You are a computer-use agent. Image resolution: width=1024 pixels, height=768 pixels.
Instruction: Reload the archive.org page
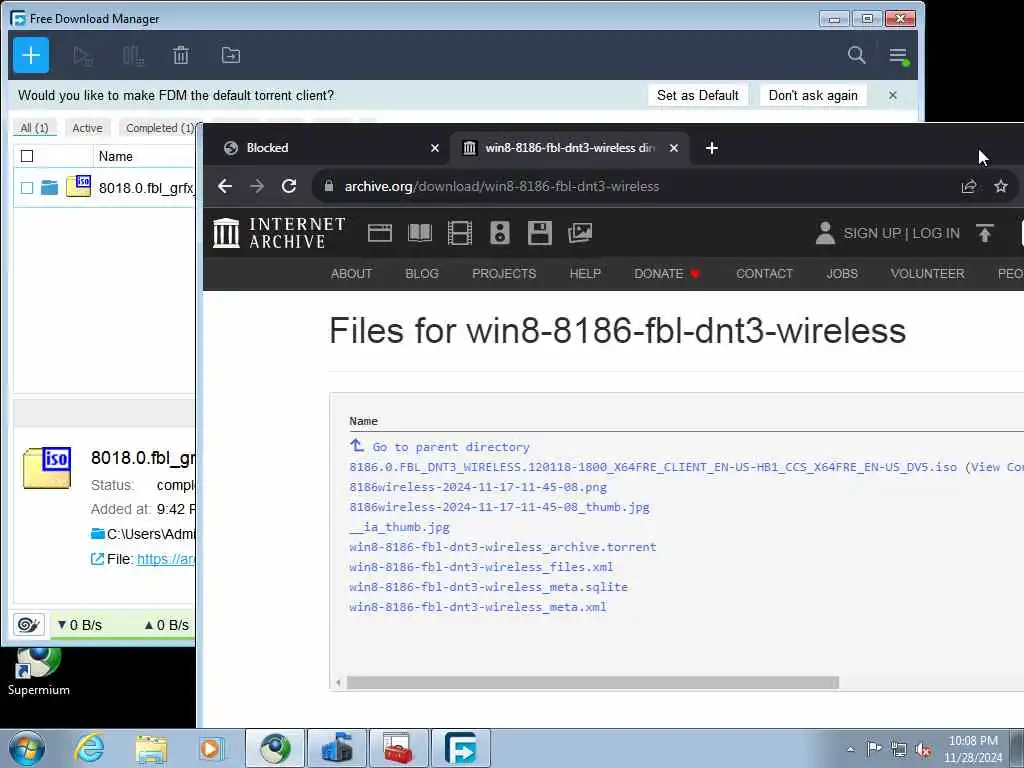[x=289, y=187]
